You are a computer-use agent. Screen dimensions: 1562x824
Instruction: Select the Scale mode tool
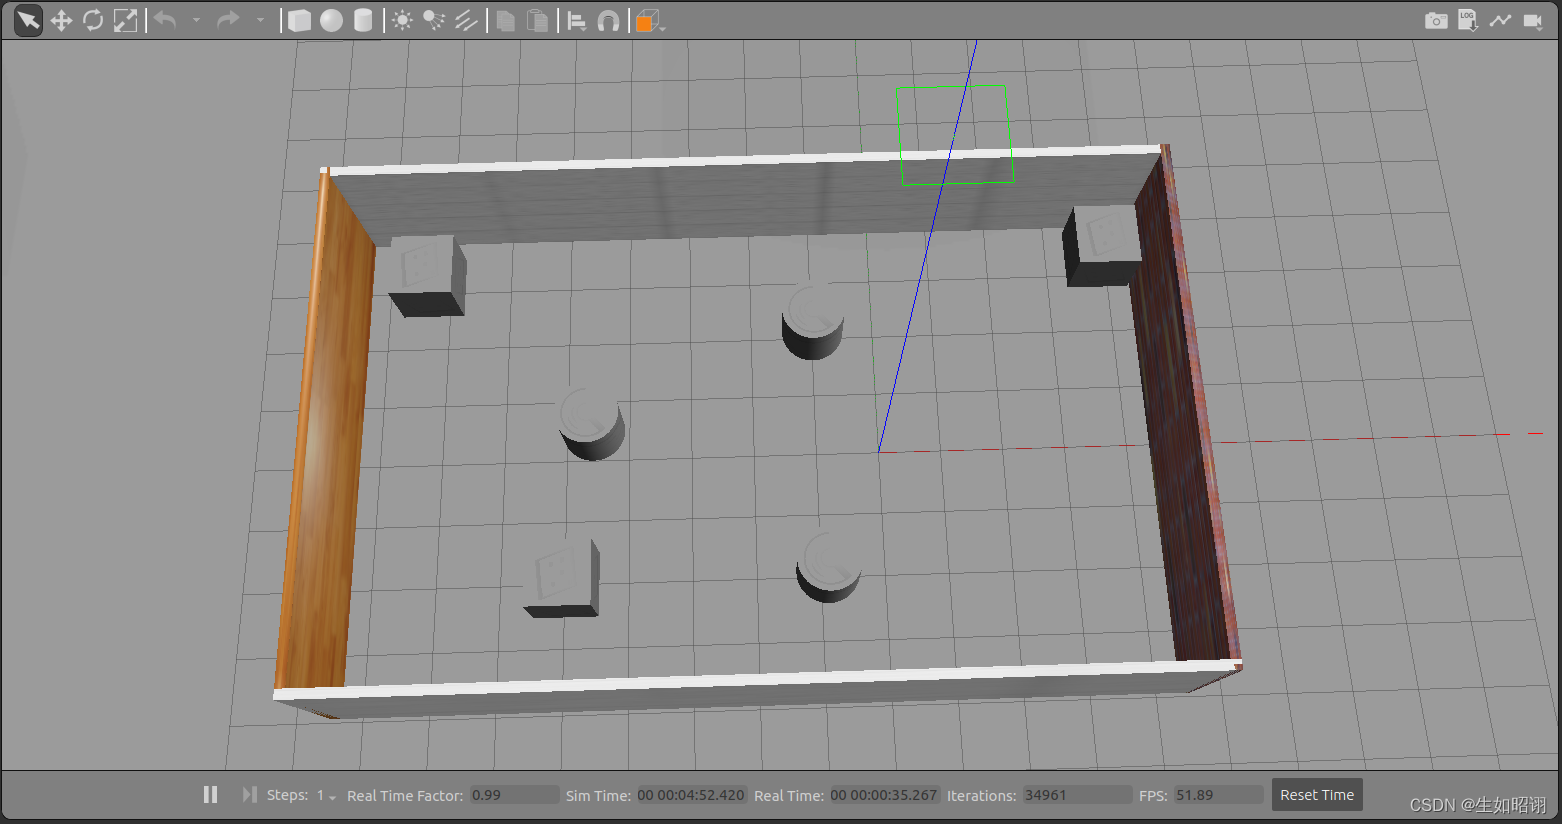coord(125,20)
